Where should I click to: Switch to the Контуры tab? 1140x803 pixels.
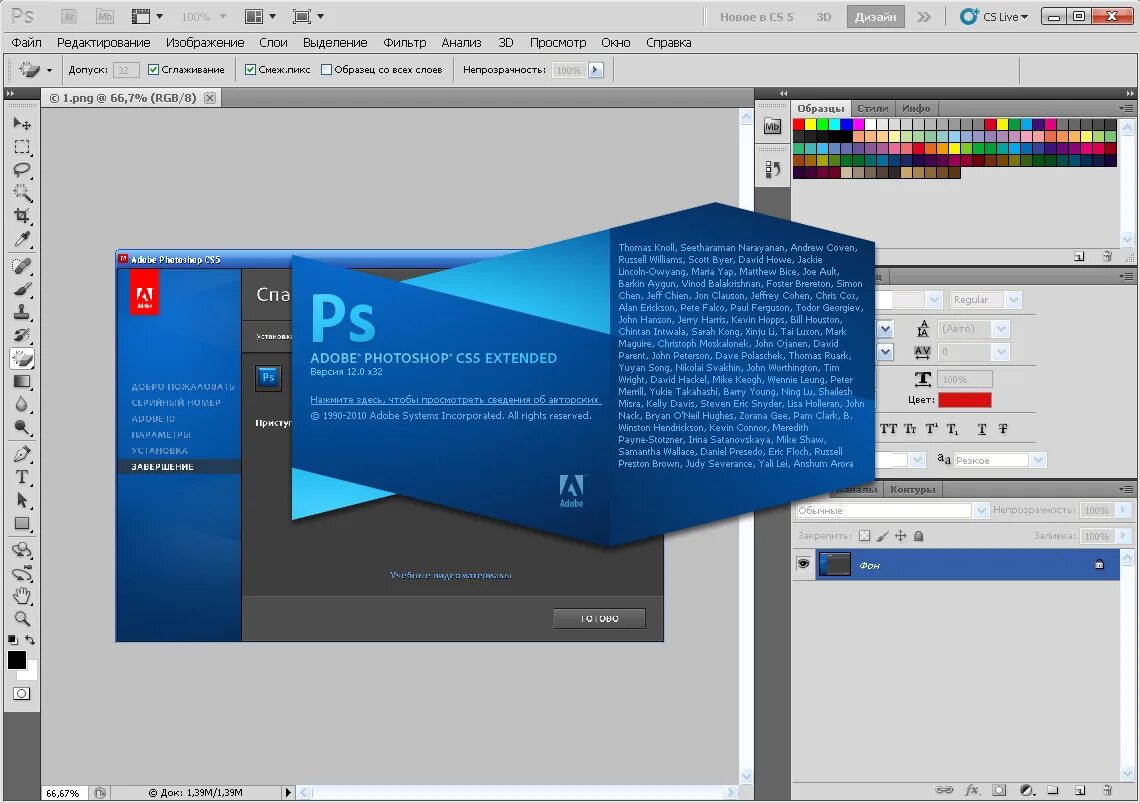pos(912,490)
